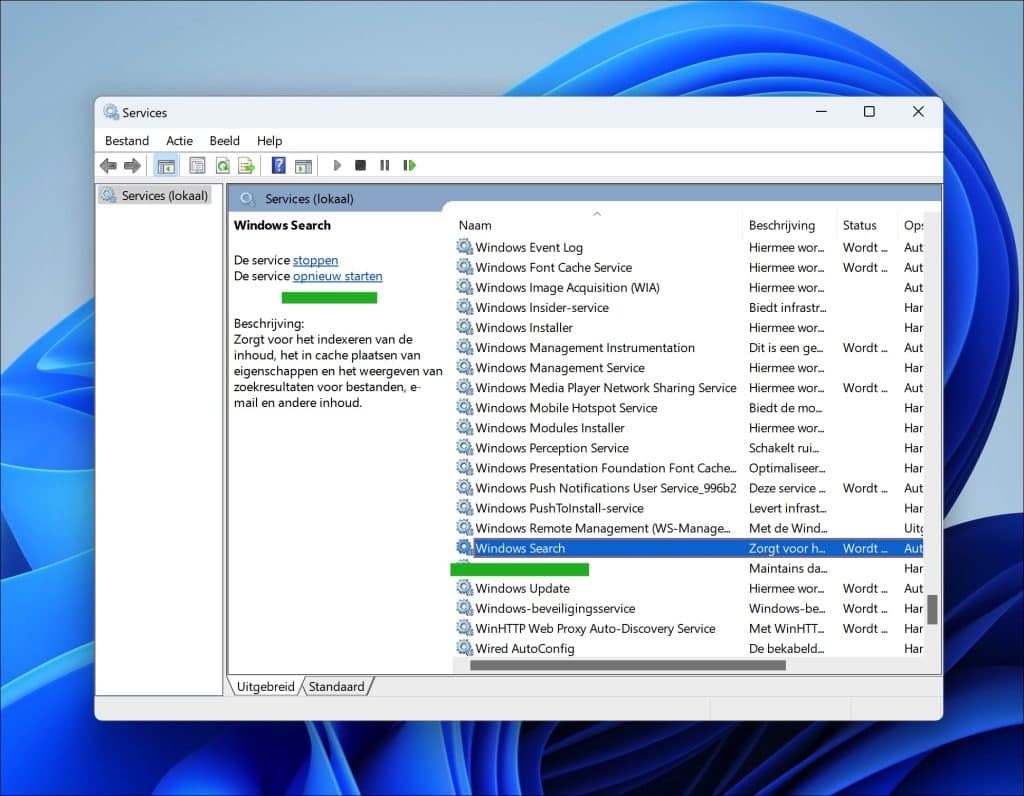The width and height of the screenshot is (1024, 796).
Task: Select Windows-beveiligingsservice row
Action: point(555,608)
